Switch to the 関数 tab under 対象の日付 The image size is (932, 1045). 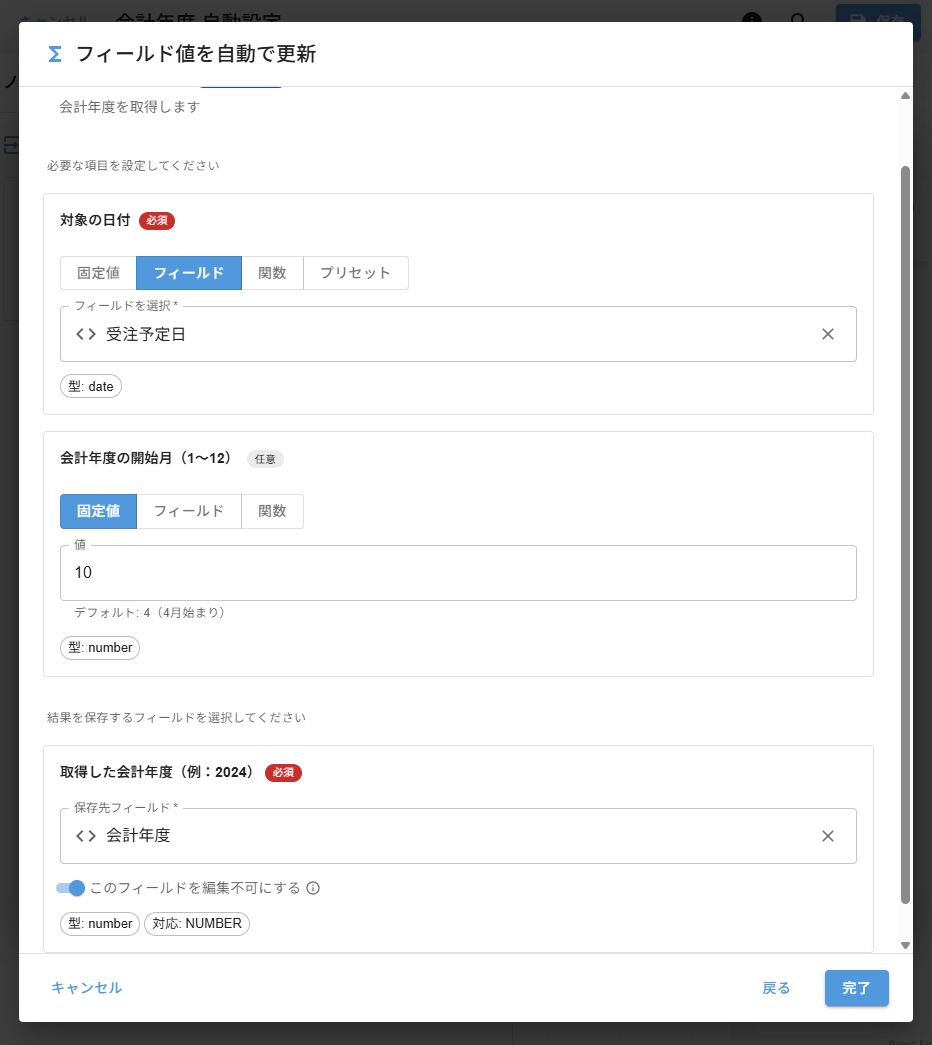click(x=272, y=272)
